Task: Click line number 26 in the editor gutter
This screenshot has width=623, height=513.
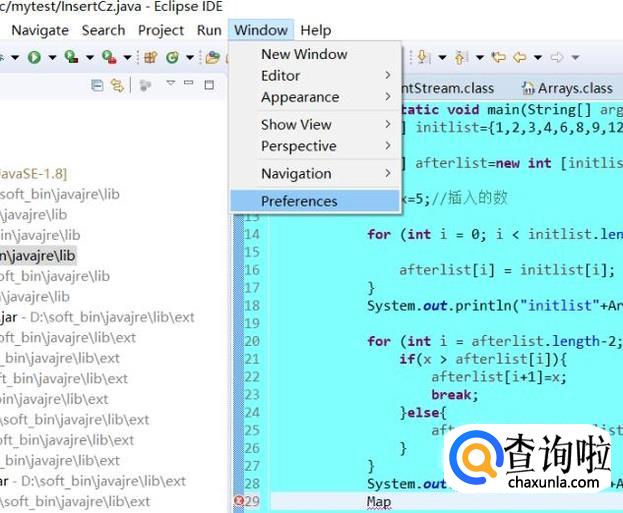Action: [x=252, y=448]
